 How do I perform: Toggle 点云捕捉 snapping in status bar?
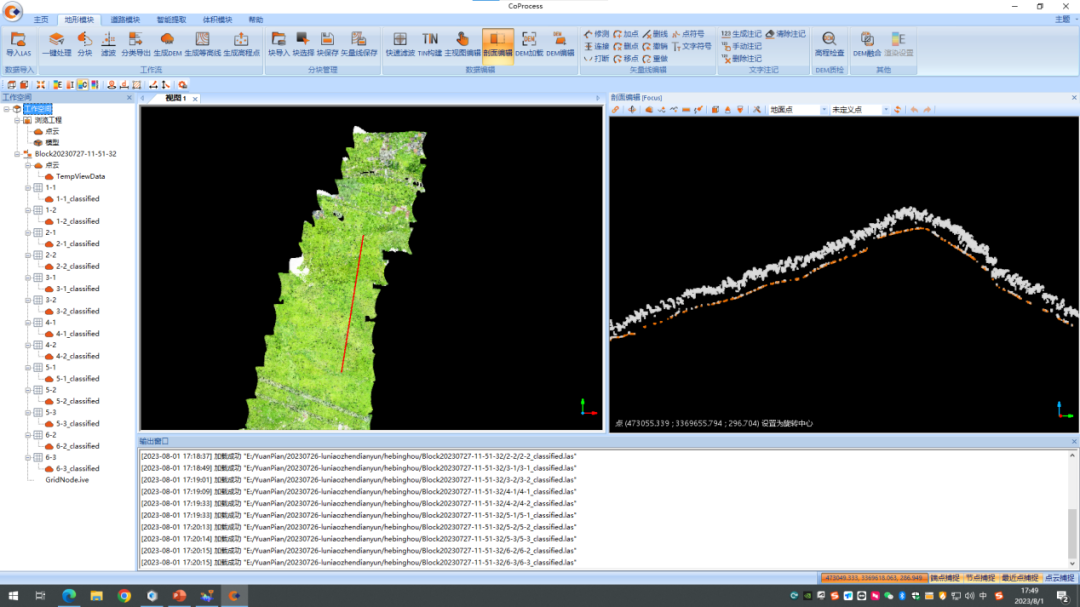[x=1059, y=578]
